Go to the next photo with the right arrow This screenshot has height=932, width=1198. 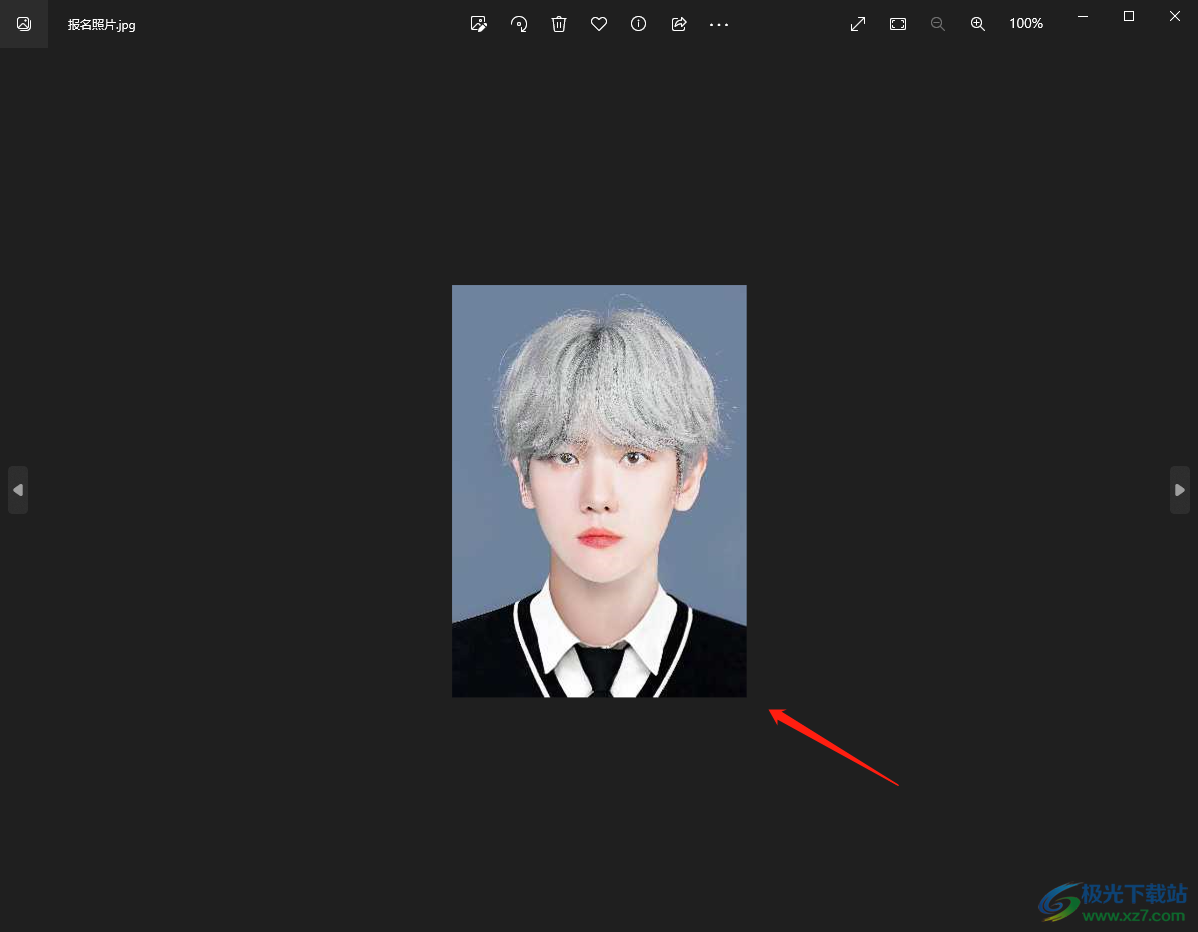click(x=1180, y=490)
